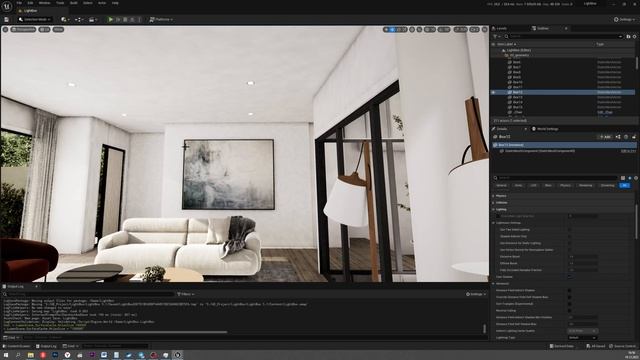The height and width of the screenshot is (360, 640).
Task: Open the toolbar Settings dropdown
Action: 624,19
